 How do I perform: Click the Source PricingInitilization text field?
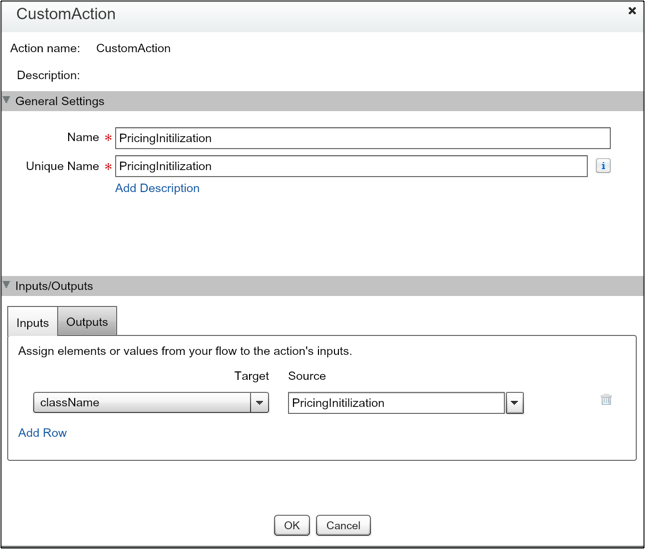396,403
